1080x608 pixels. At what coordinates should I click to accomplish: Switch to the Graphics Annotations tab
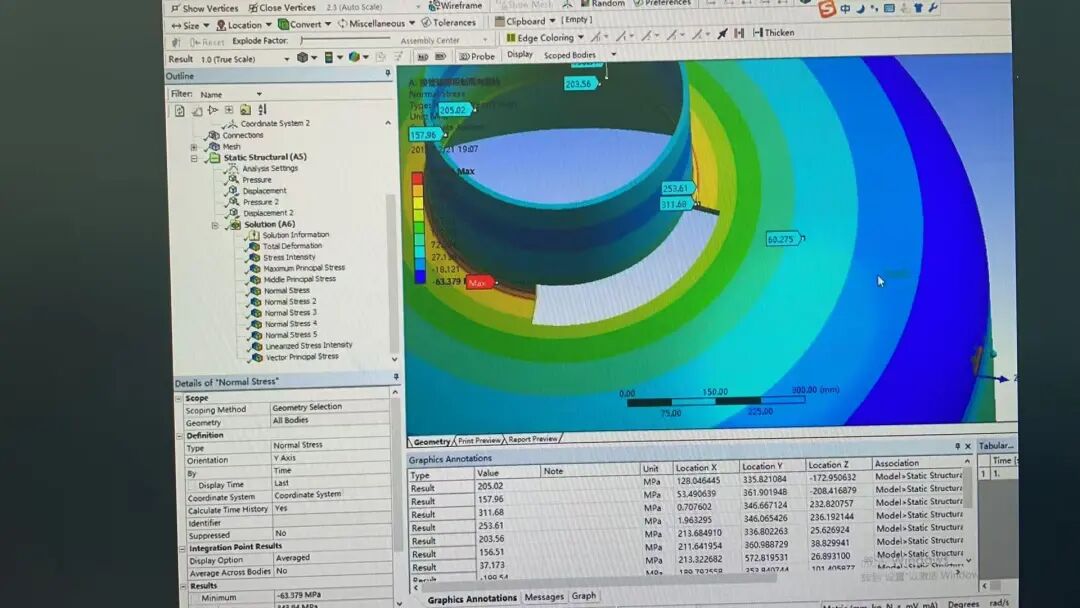(472, 599)
